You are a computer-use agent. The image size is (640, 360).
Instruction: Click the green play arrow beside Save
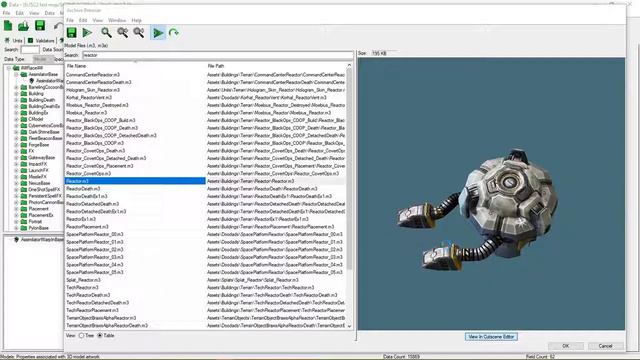(87, 33)
